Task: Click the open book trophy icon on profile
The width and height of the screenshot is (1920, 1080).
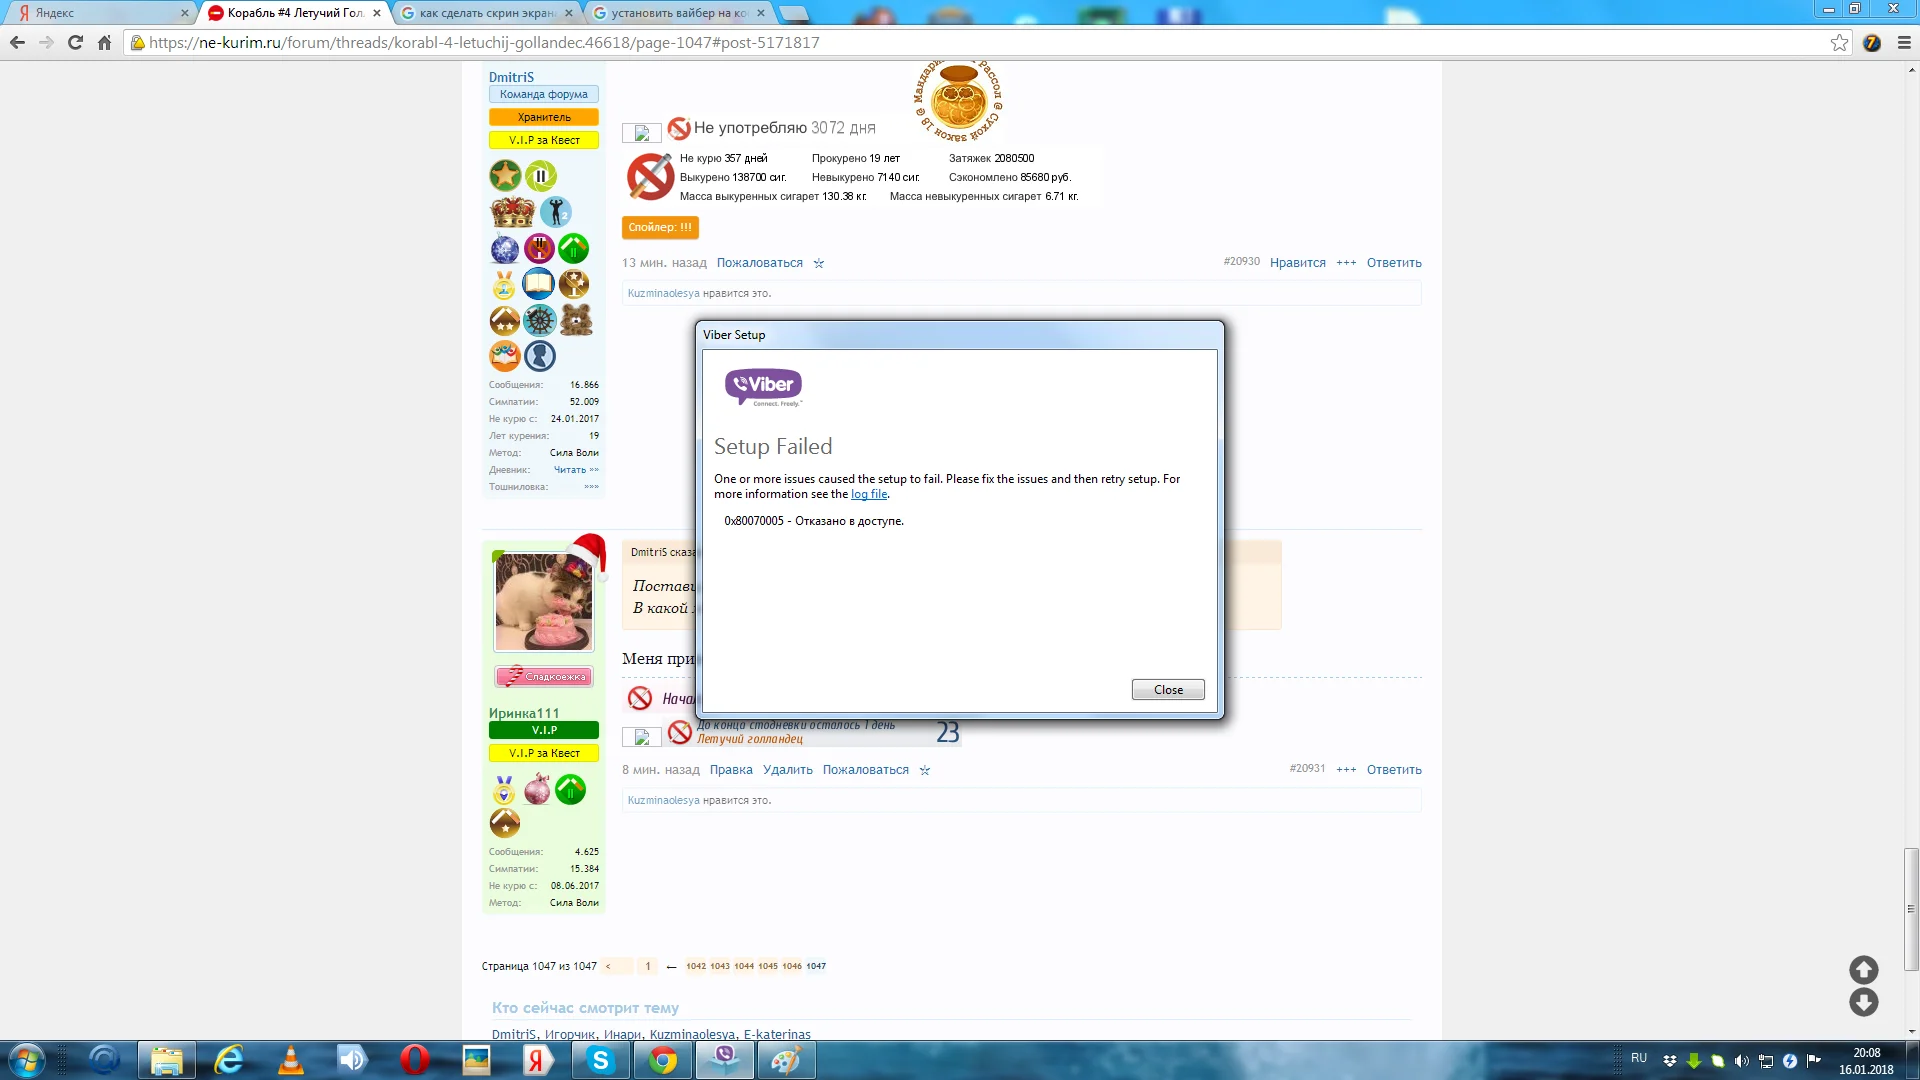Action: (540, 284)
